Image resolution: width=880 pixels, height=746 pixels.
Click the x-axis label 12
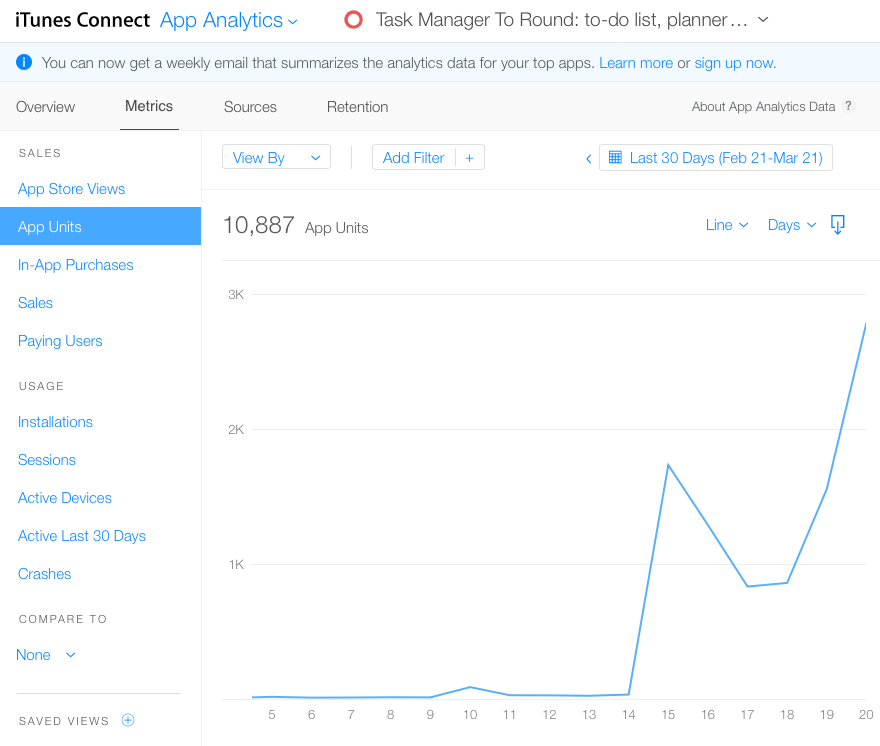[549, 715]
